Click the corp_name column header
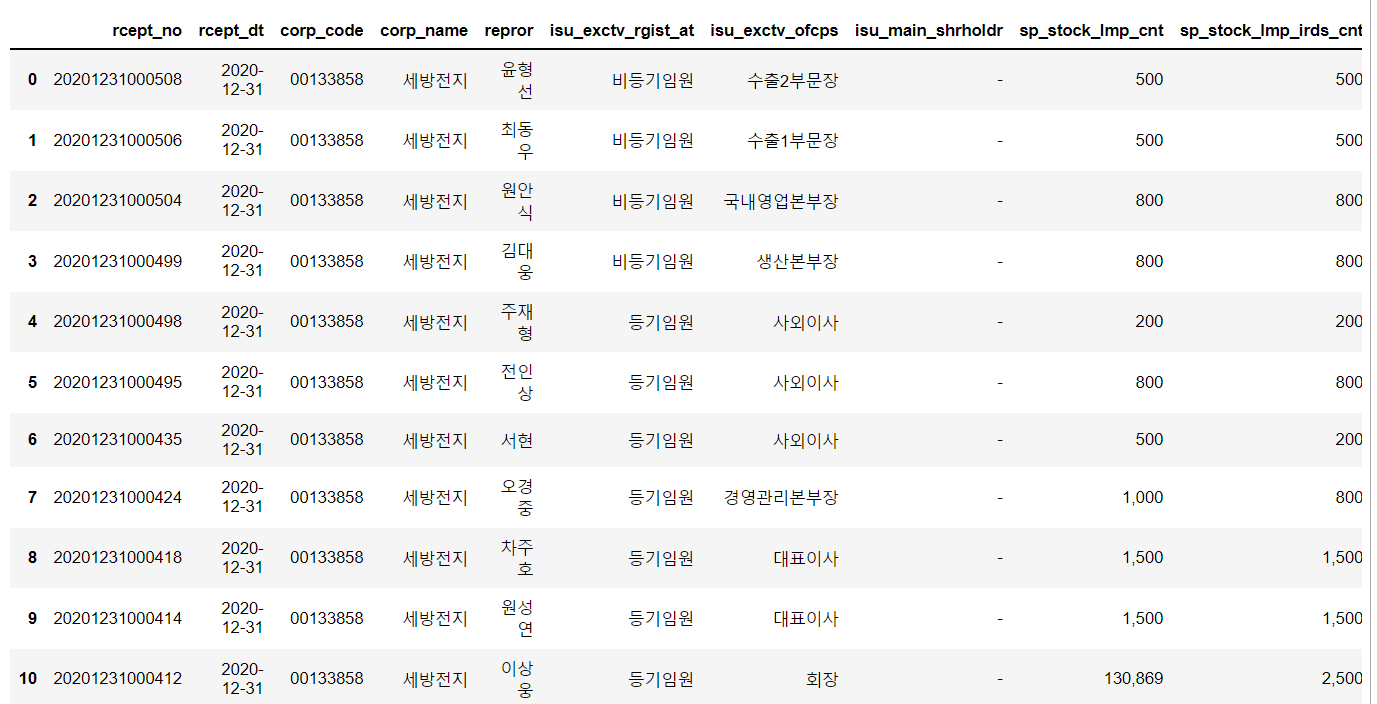Viewport: 1377px width, 704px height. click(423, 30)
